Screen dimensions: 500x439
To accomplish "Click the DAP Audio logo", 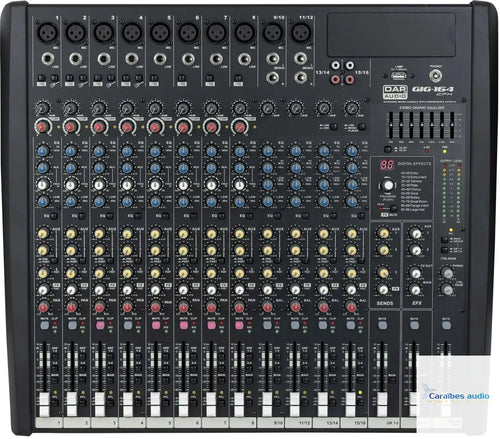I will tap(395, 92).
